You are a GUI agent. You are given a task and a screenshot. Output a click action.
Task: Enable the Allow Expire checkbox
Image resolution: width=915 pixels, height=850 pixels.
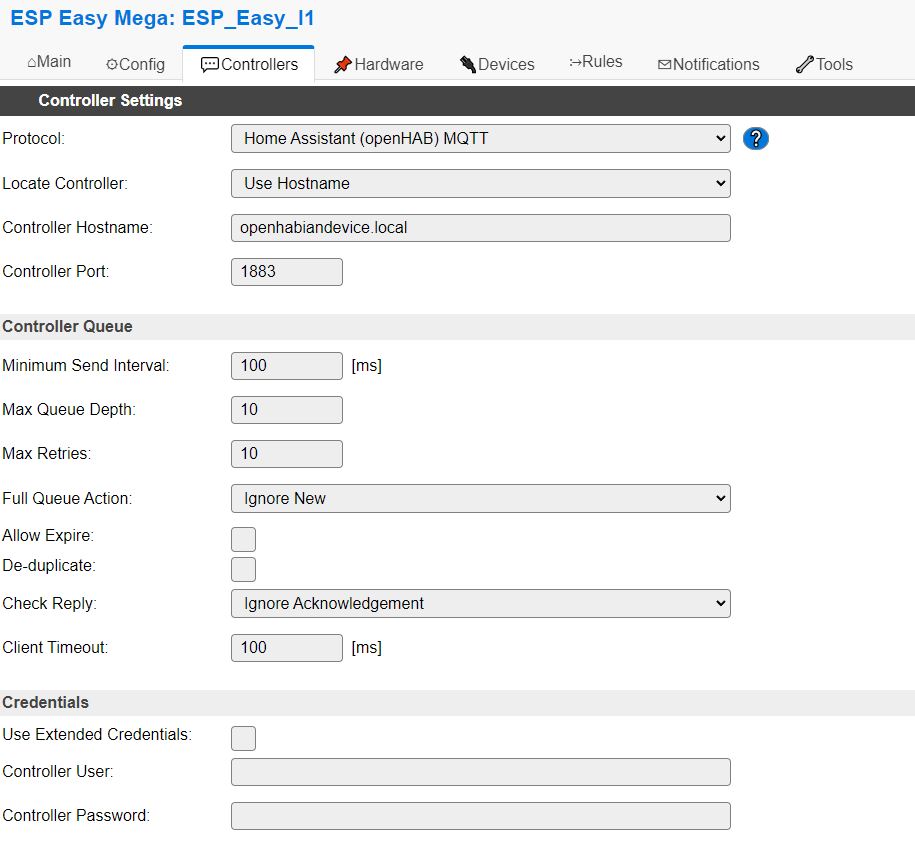coord(243,539)
